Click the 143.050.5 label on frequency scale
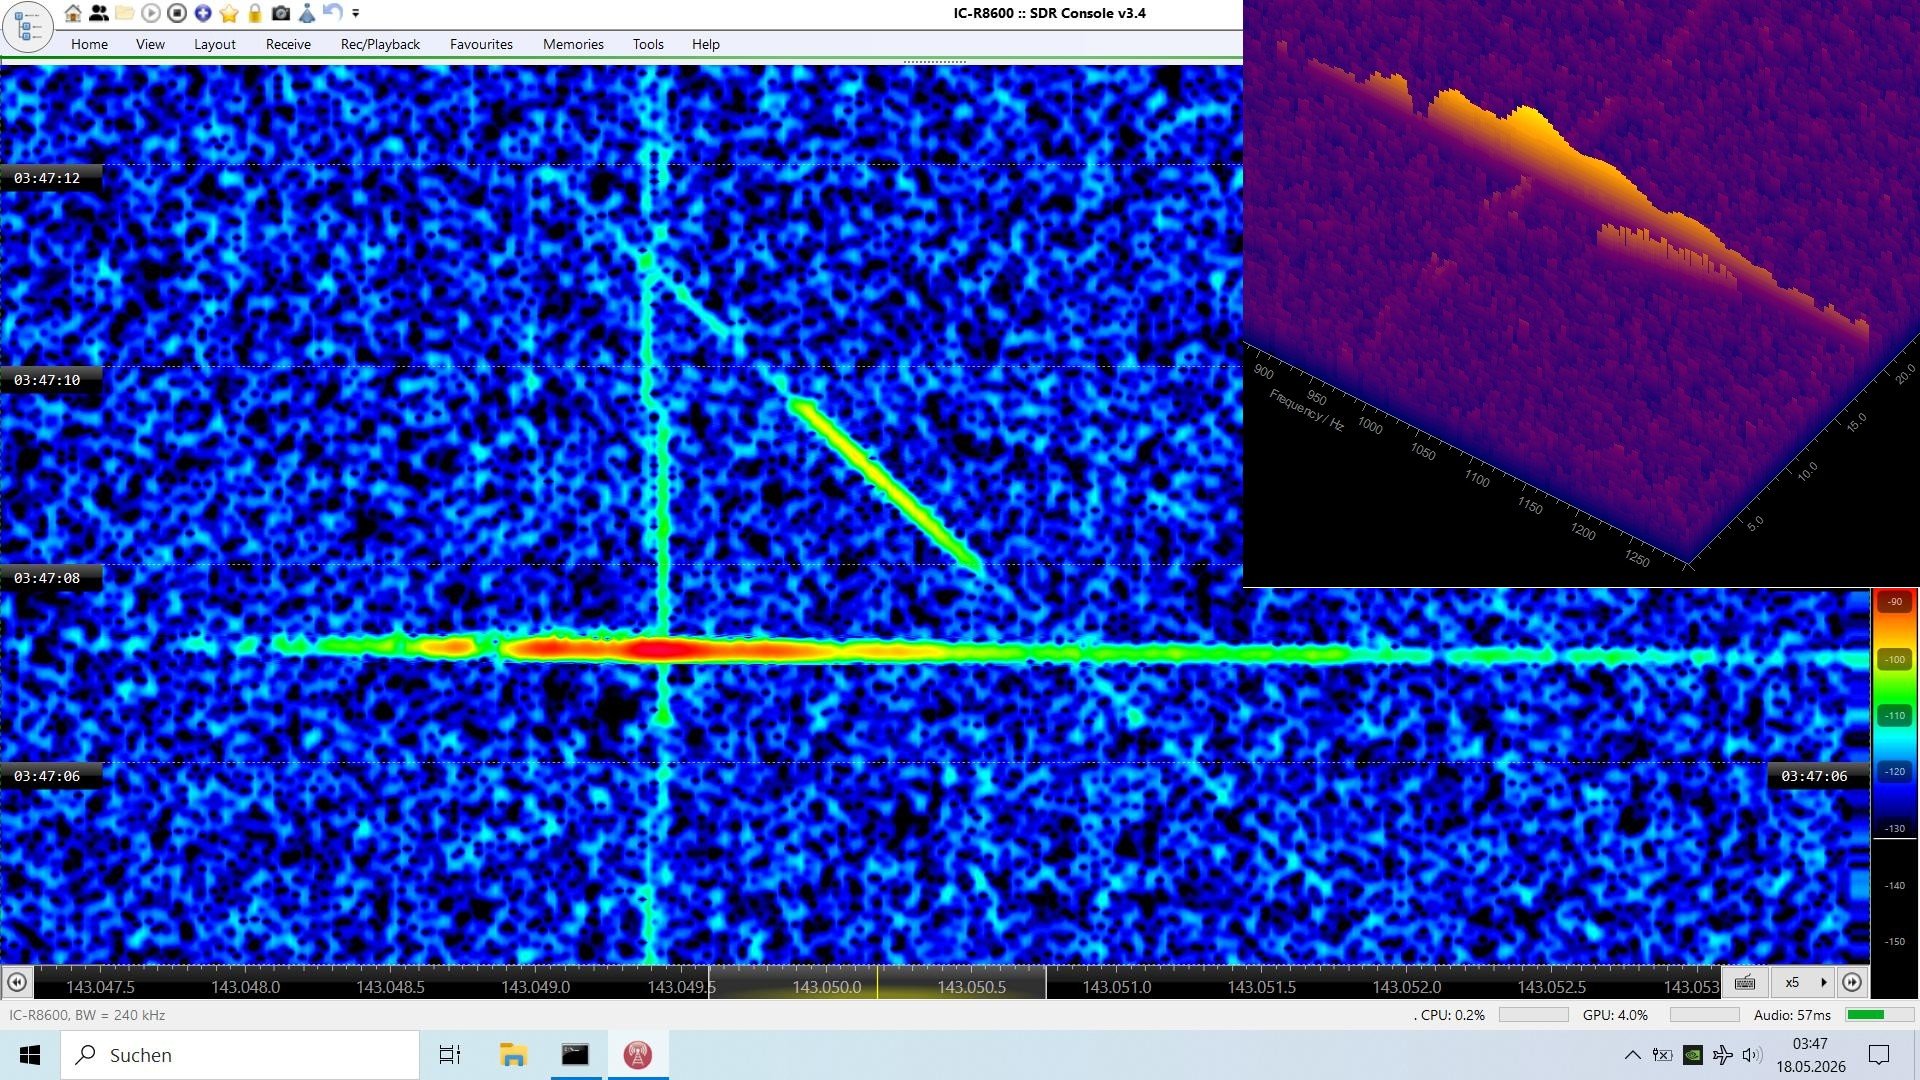This screenshot has height=1080, width=1920. (971, 987)
